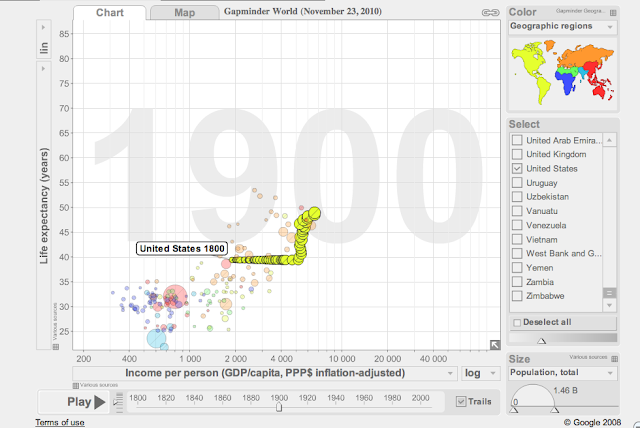Click the 1840 mark on the timeline
Image resolution: width=640 pixels, height=428 pixels.
point(194,398)
